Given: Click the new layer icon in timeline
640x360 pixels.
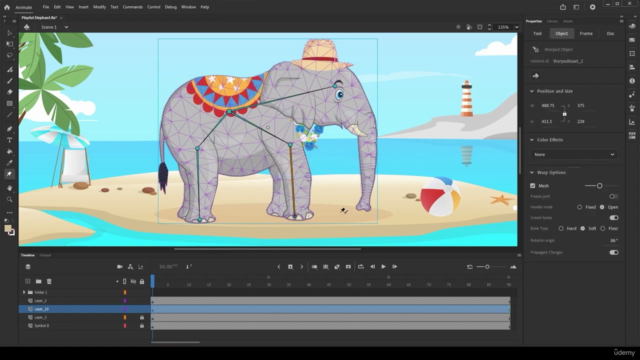Looking at the screenshot, I should 28,281.
